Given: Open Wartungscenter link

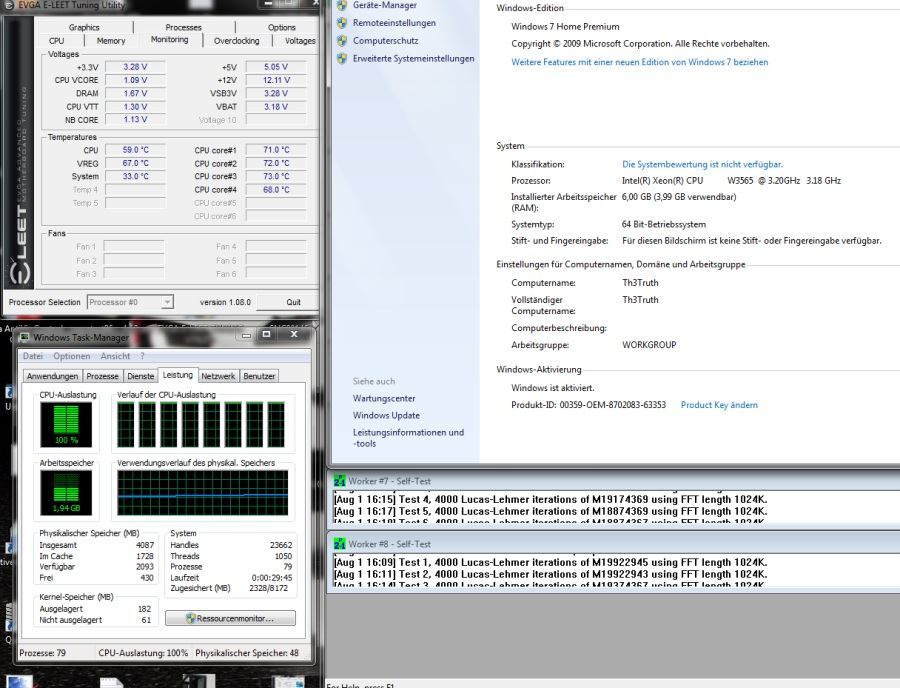Looking at the screenshot, I should coord(384,398).
